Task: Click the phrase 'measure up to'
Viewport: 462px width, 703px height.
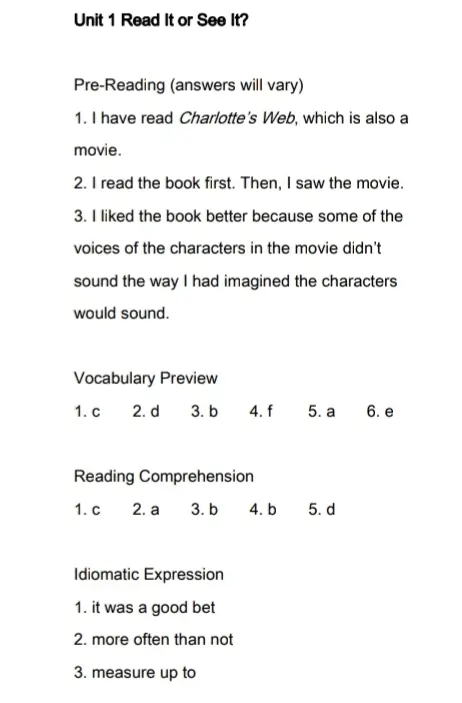Action: click(144, 673)
